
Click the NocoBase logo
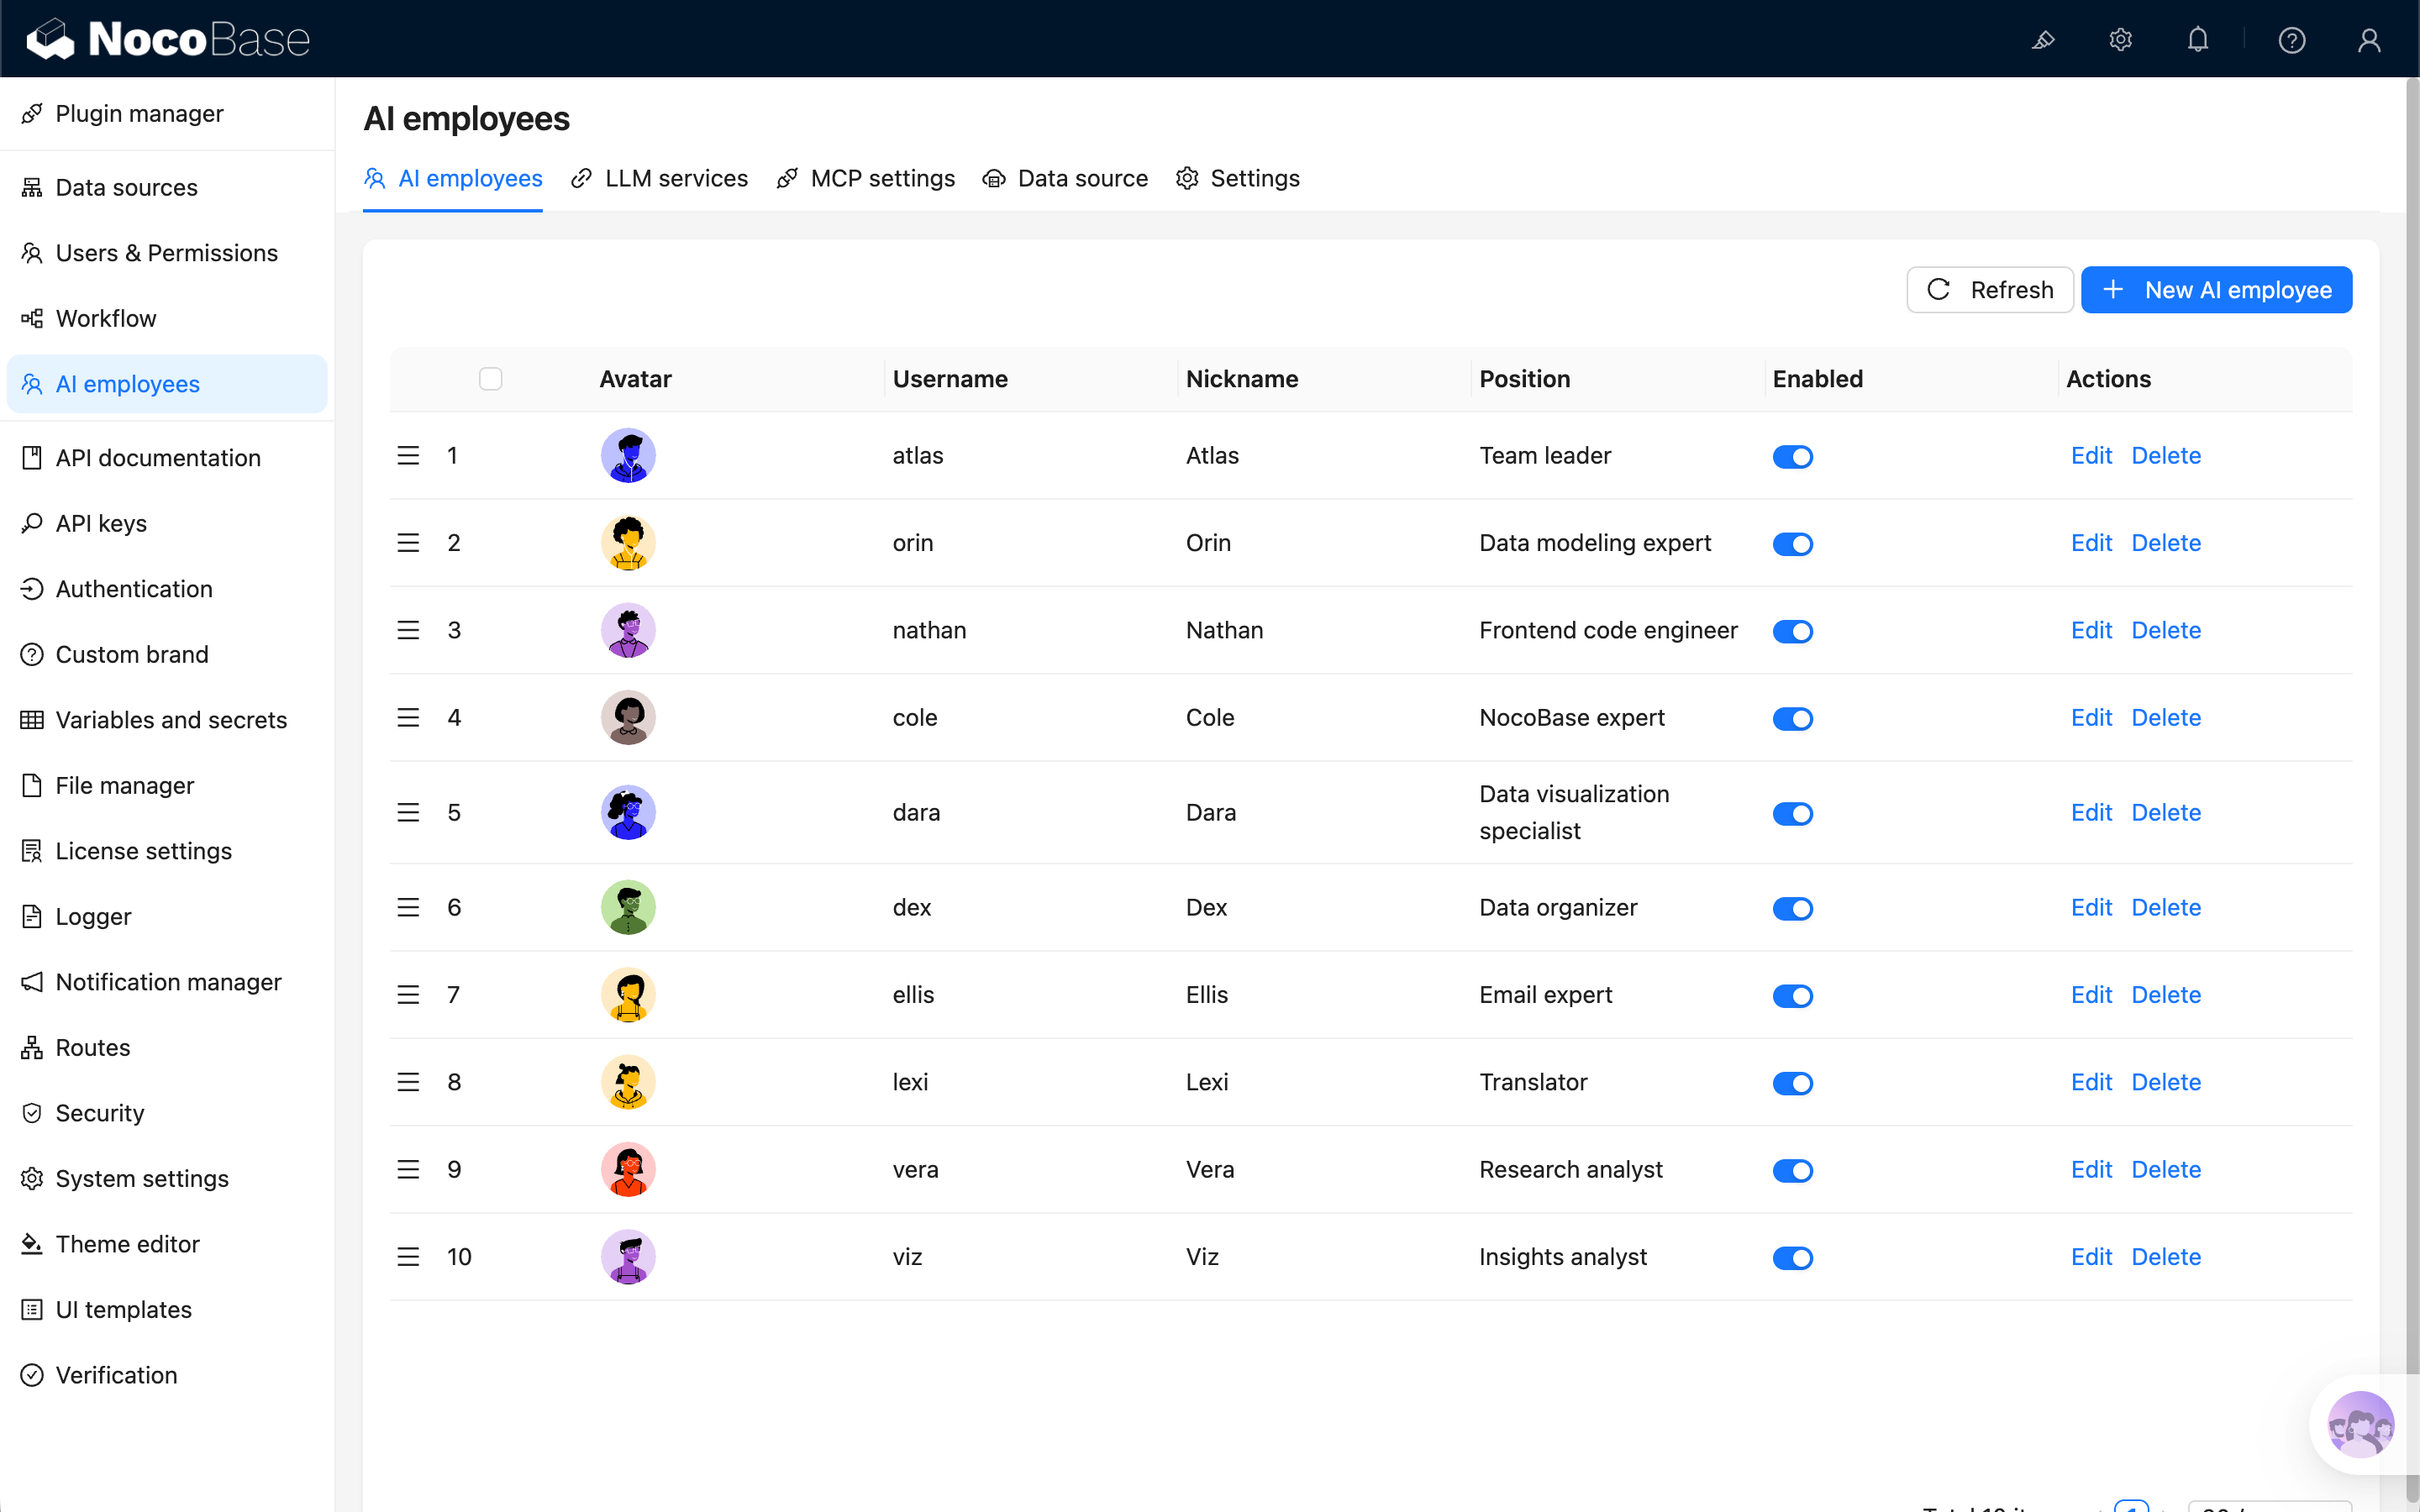tap(168, 40)
